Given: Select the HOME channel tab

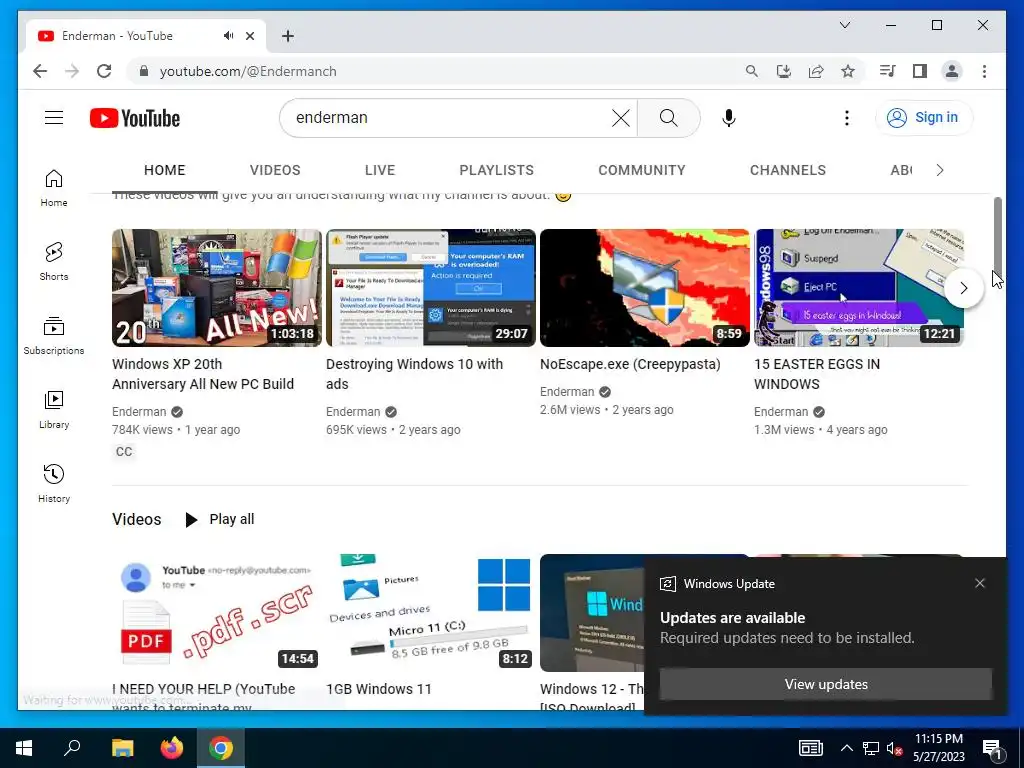Looking at the screenshot, I should [x=165, y=170].
